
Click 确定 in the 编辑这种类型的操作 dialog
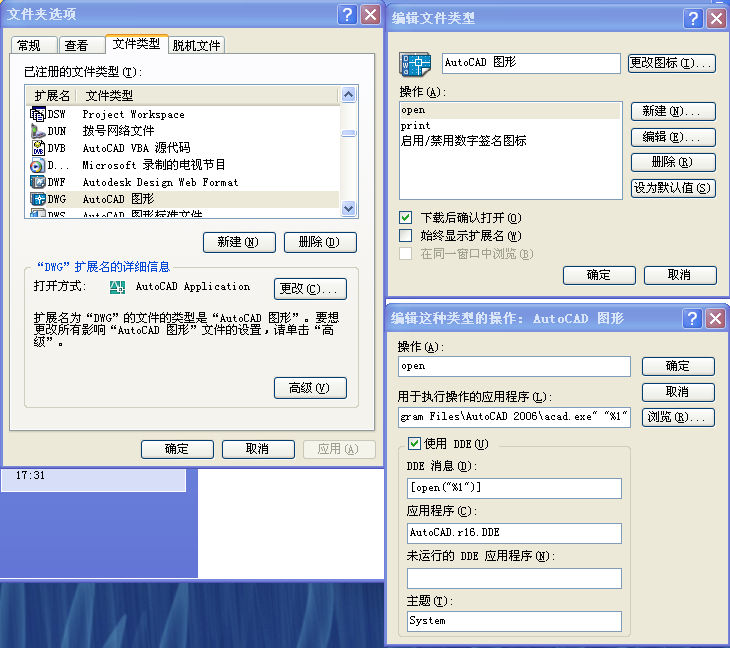click(x=678, y=366)
